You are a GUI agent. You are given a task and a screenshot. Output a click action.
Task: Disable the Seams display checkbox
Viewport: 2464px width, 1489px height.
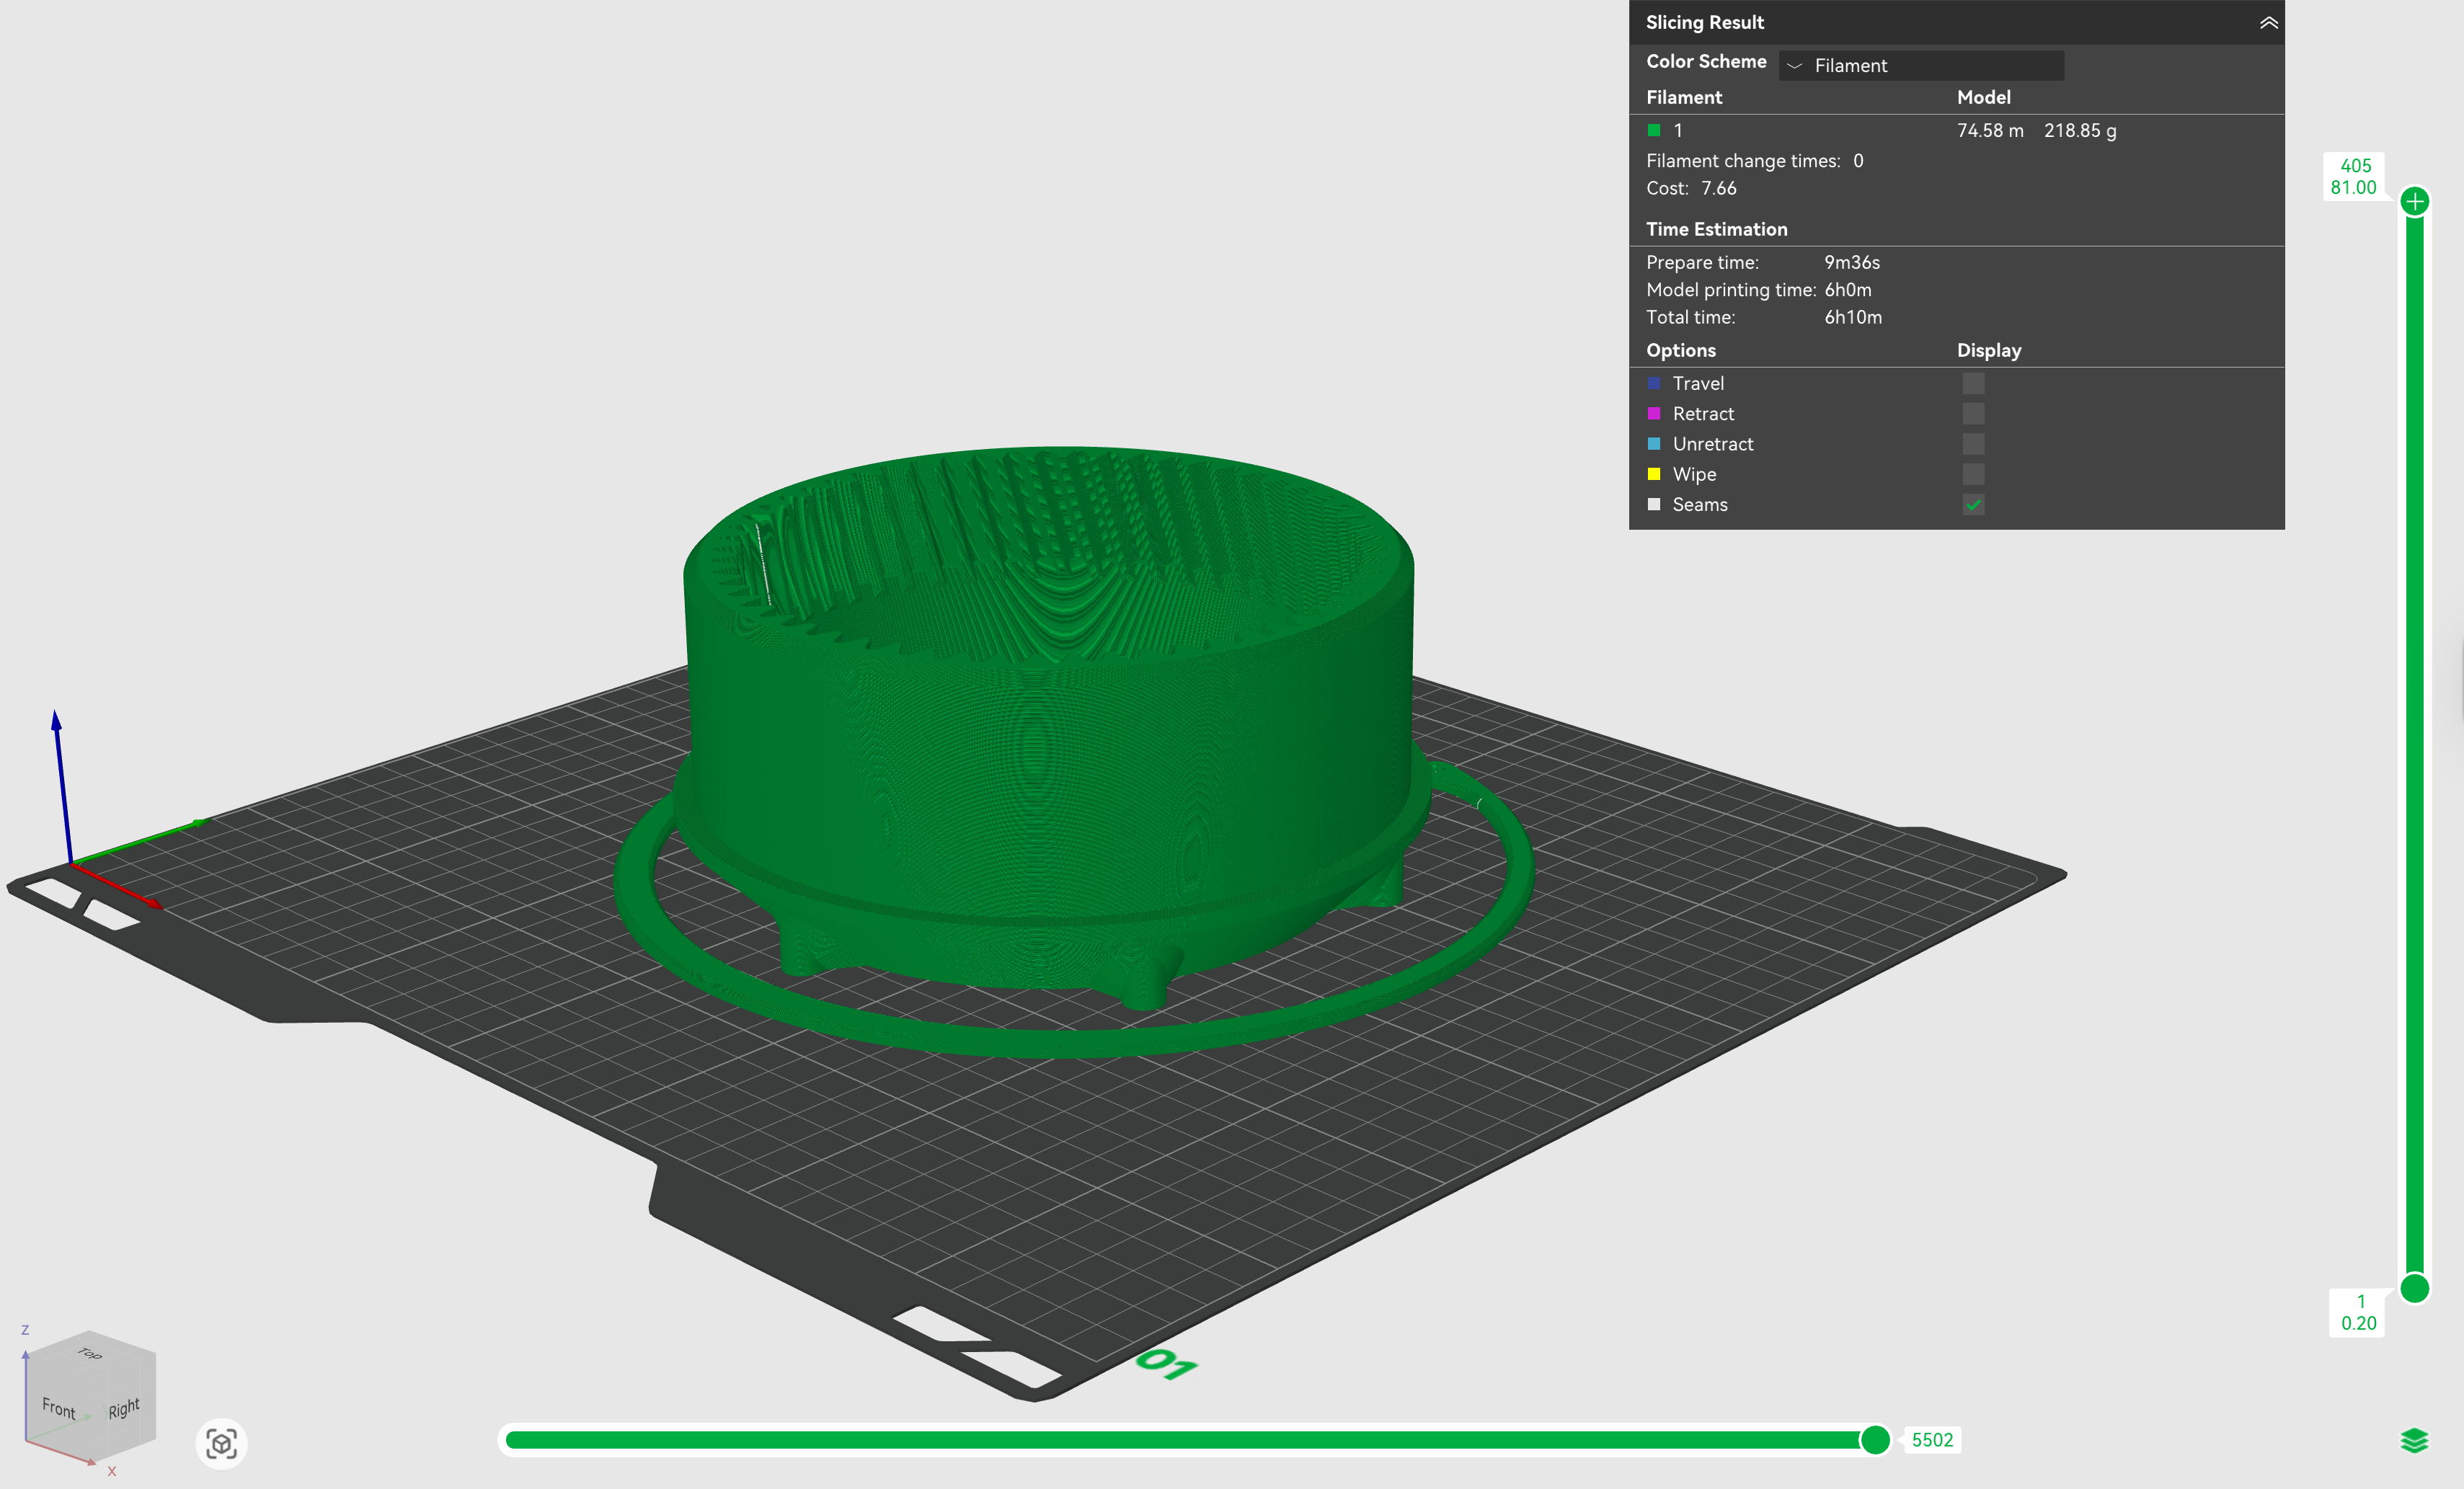(x=1972, y=505)
